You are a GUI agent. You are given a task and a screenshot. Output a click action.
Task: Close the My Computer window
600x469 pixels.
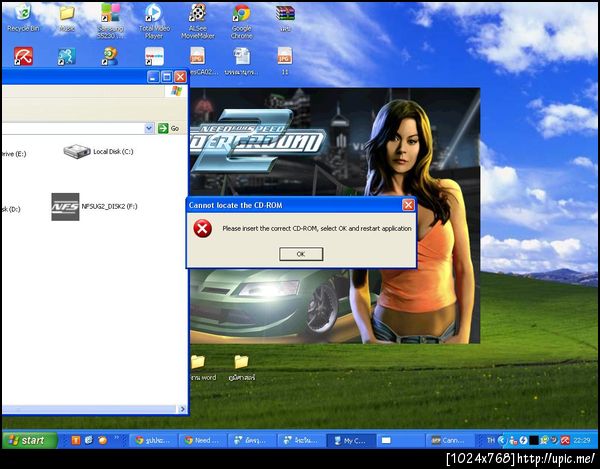pyautogui.click(x=180, y=77)
